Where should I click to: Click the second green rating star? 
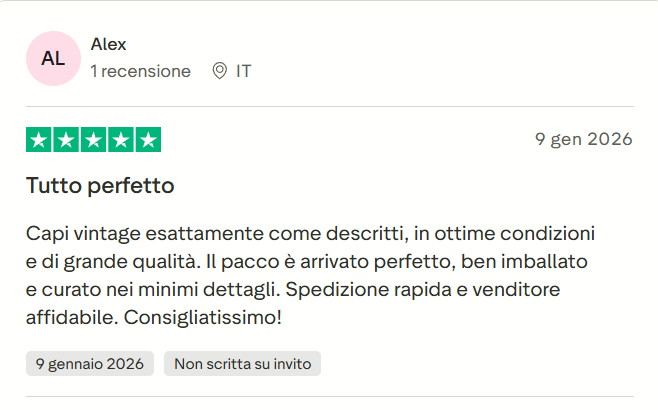(x=66, y=140)
